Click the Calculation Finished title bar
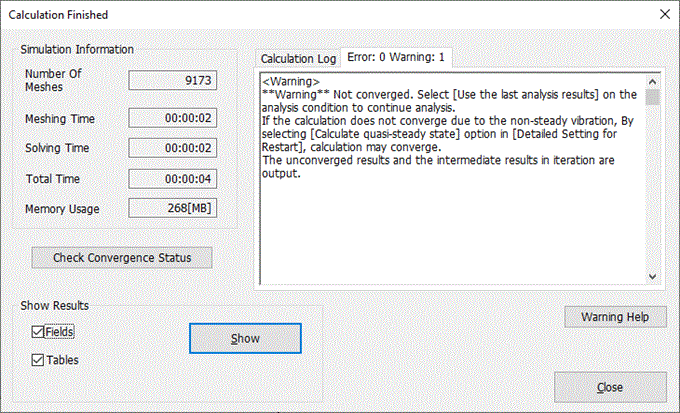The height and width of the screenshot is (413, 680). [x=300, y=15]
